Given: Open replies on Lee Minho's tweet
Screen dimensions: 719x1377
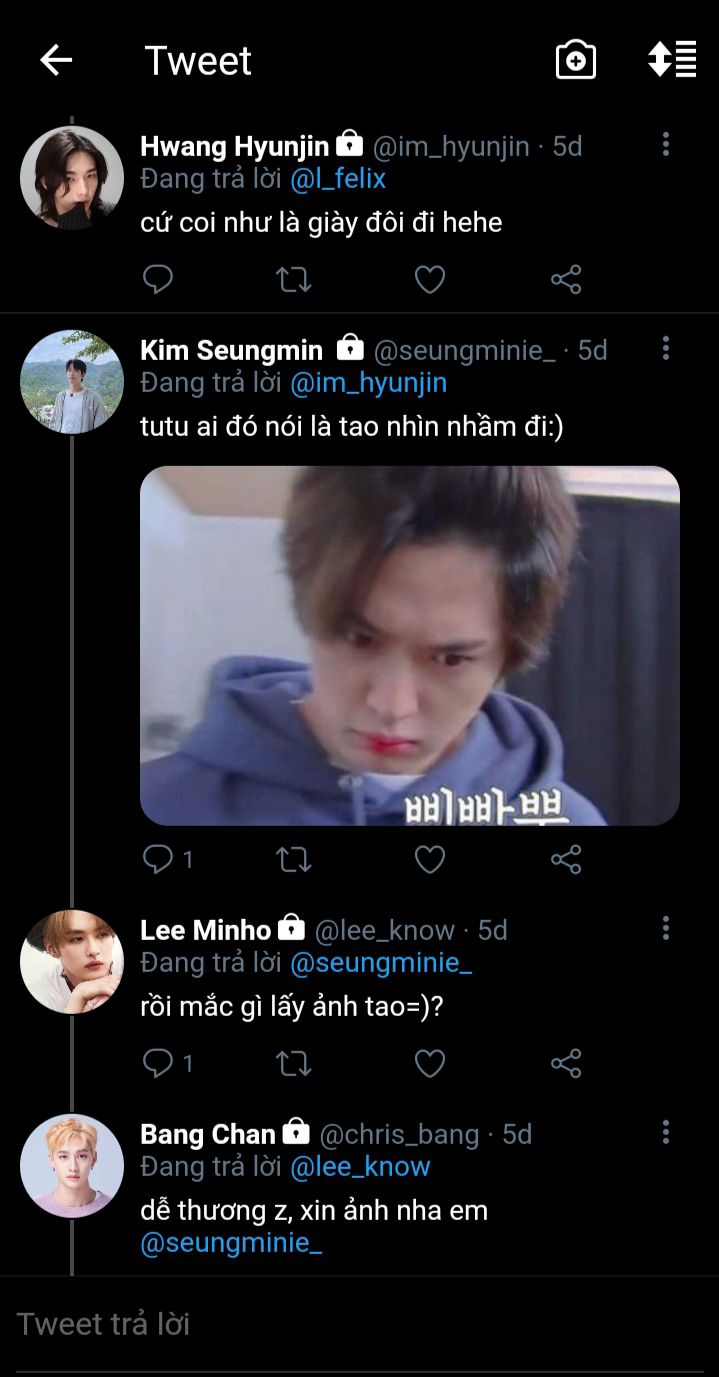Looking at the screenshot, I should tap(160, 1063).
